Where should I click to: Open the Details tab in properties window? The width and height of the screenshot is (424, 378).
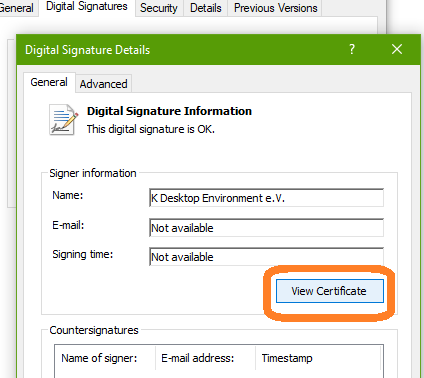pos(205,8)
